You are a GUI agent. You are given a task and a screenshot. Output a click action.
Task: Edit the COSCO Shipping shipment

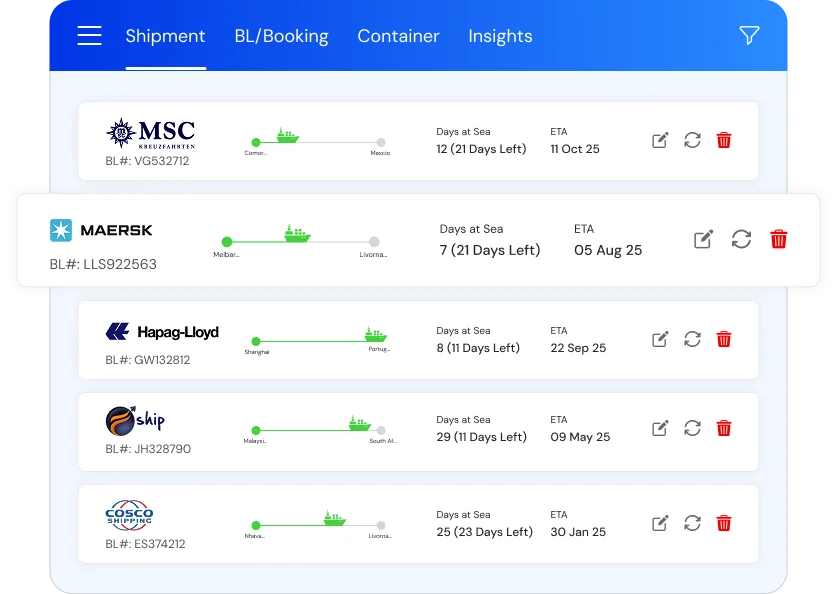pos(660,523)
